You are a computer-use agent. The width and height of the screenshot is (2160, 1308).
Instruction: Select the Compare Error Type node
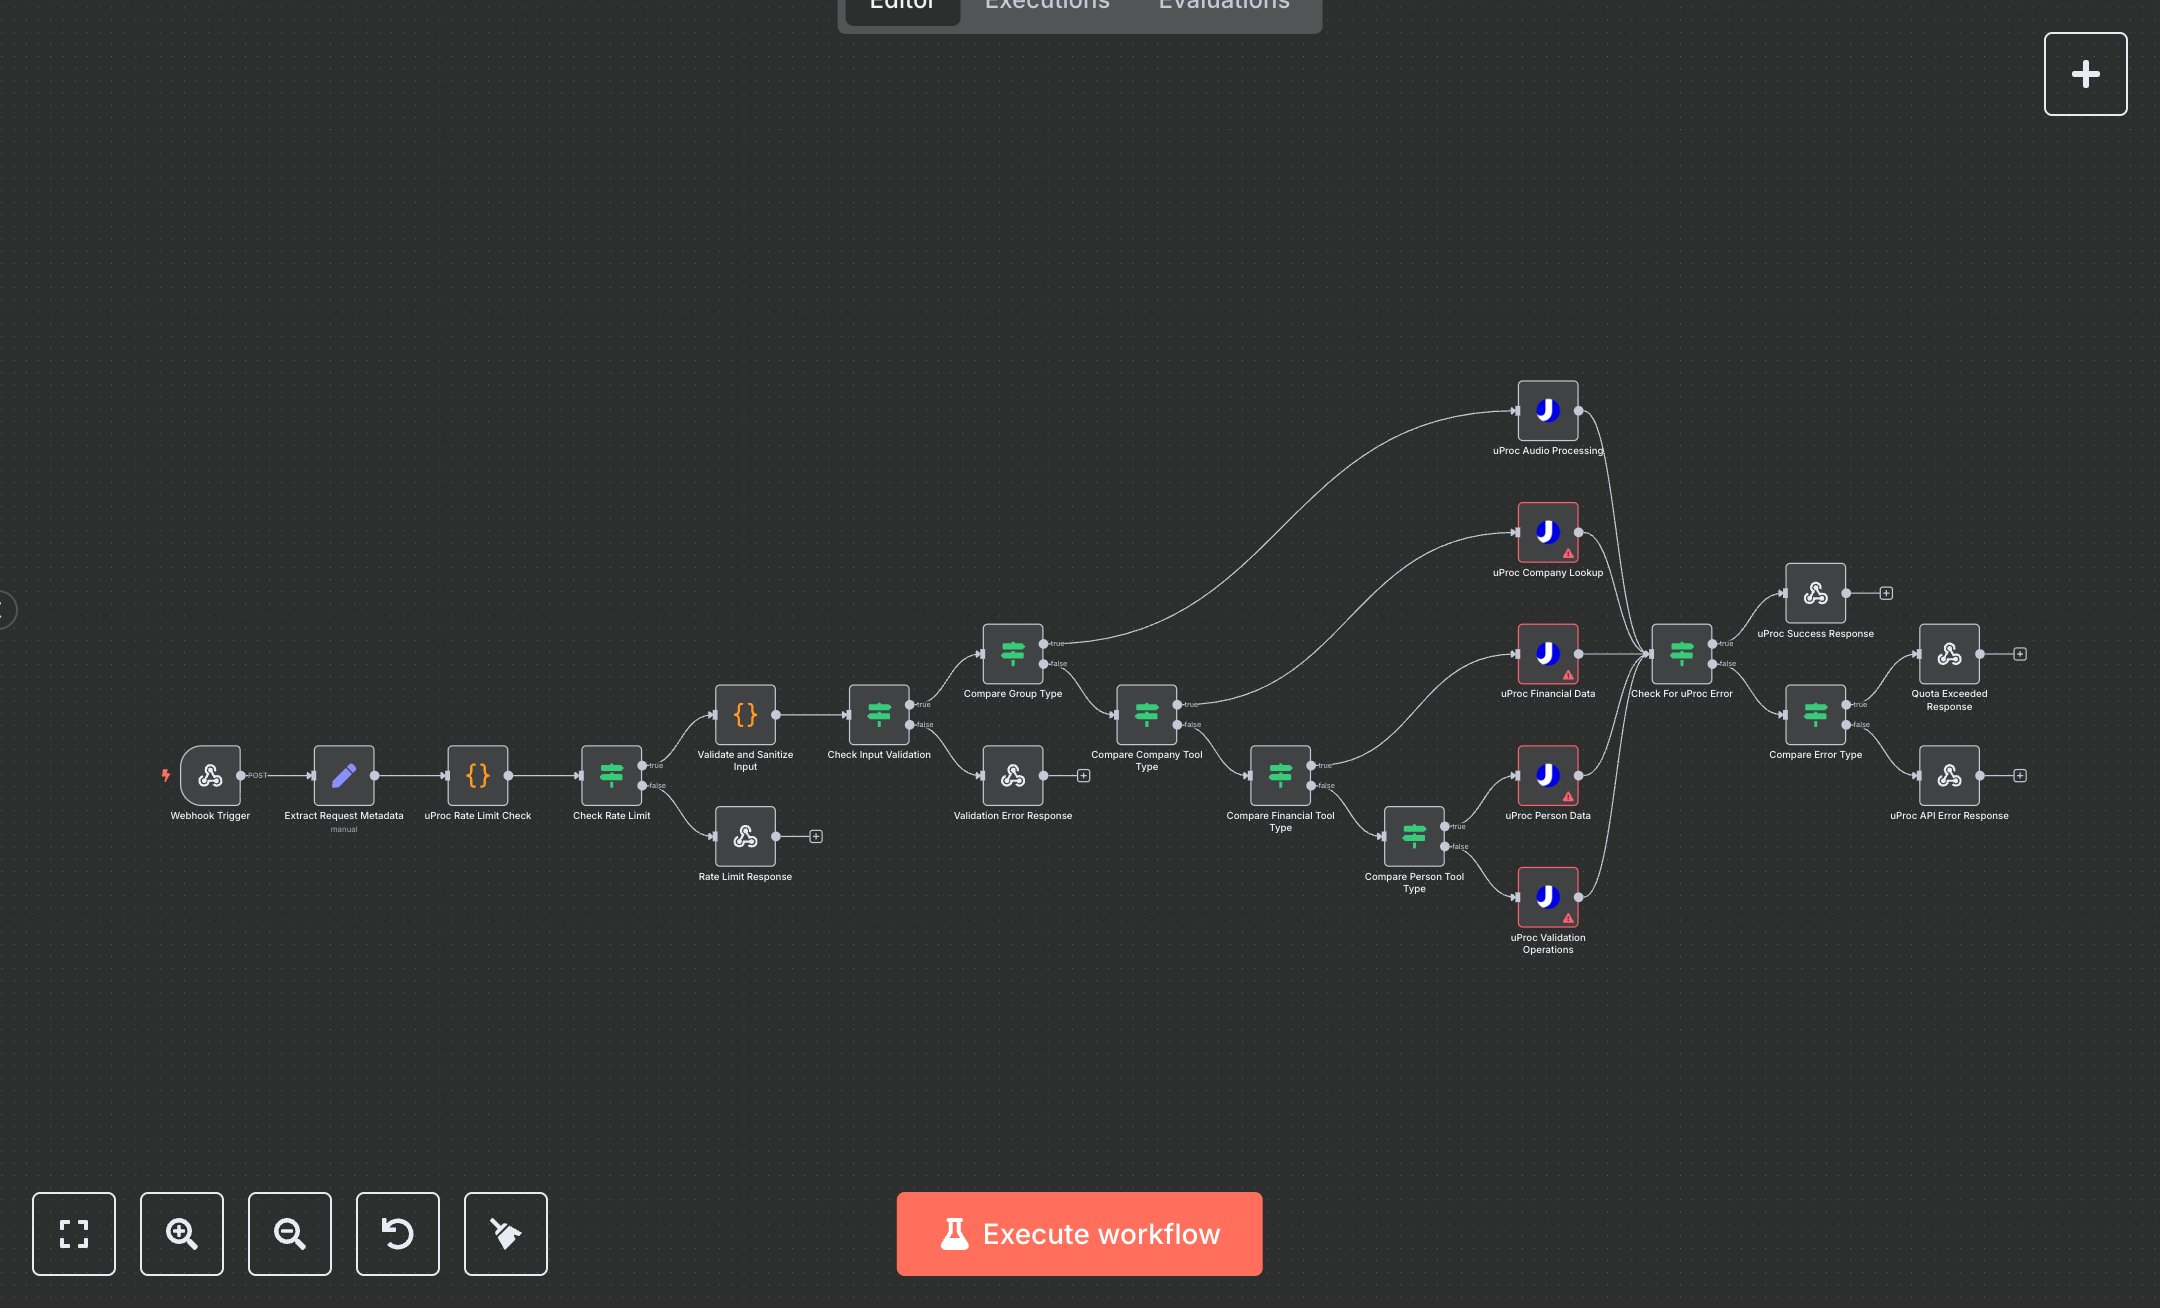[x=1816, y=714]
